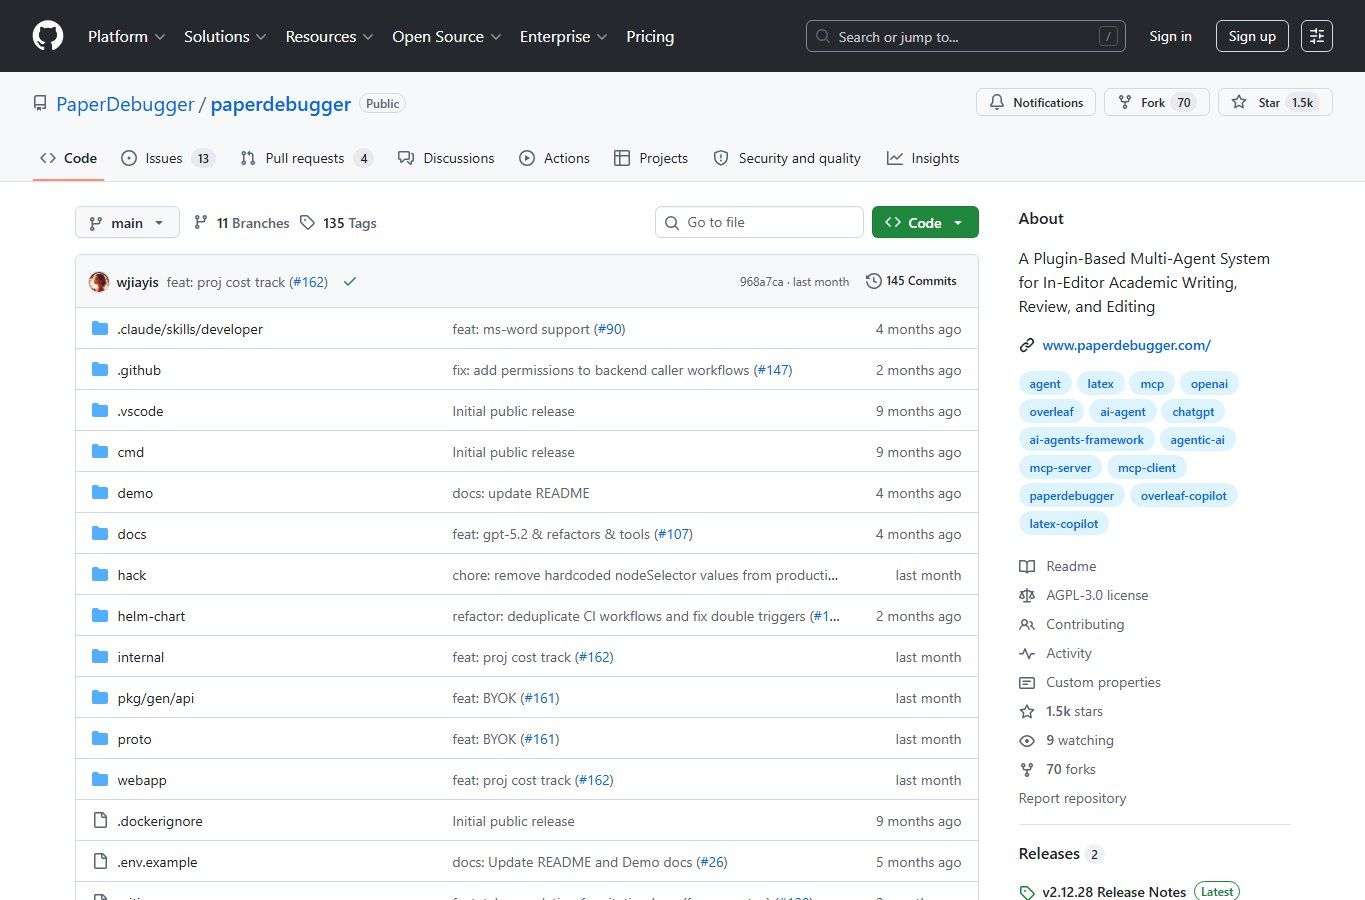This screenshot has width=1365, height=900.
Task: Open the Actions tab
Action: [x=554, y=158]
